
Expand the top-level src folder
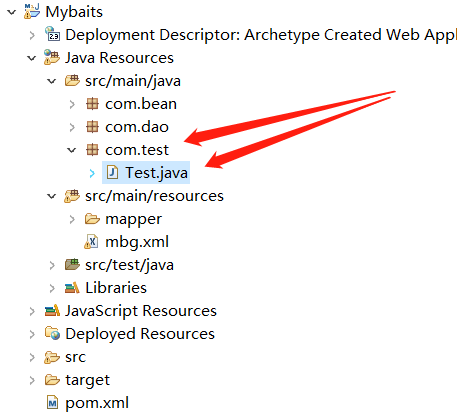click(32, 357)
